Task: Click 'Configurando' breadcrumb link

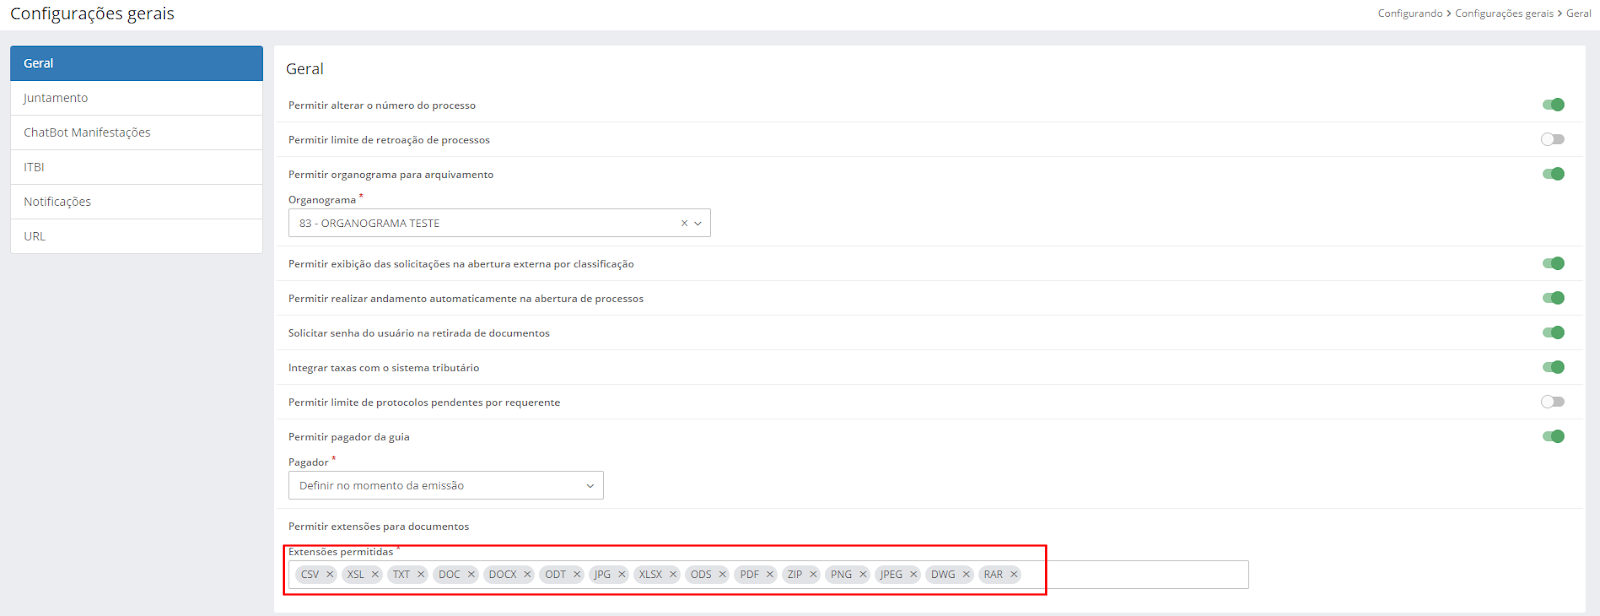Action: click(x=1410, y=13)
